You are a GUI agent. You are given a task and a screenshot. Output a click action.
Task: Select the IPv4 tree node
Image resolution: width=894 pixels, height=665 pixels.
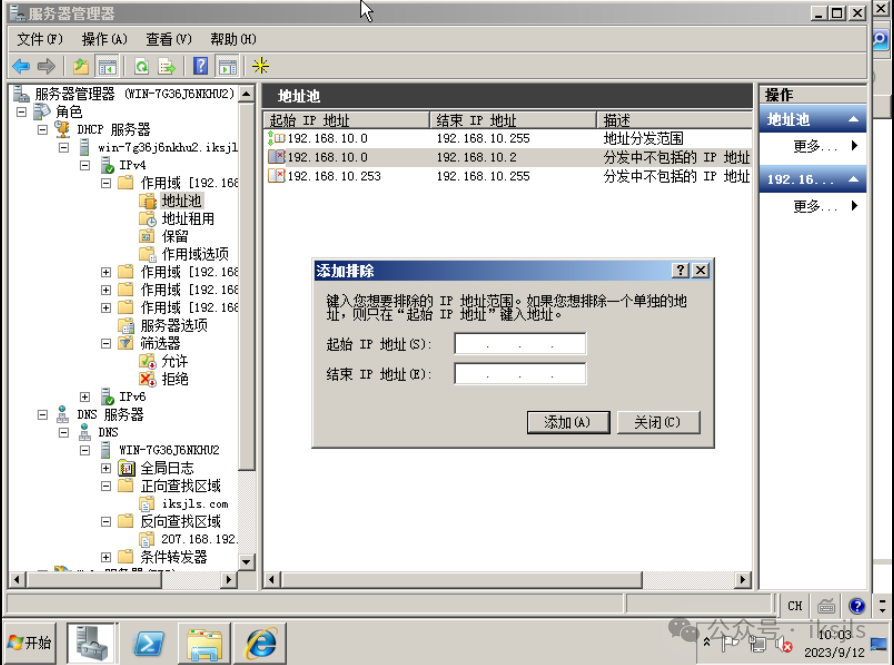pyautogui.click(x=132, y=165)
